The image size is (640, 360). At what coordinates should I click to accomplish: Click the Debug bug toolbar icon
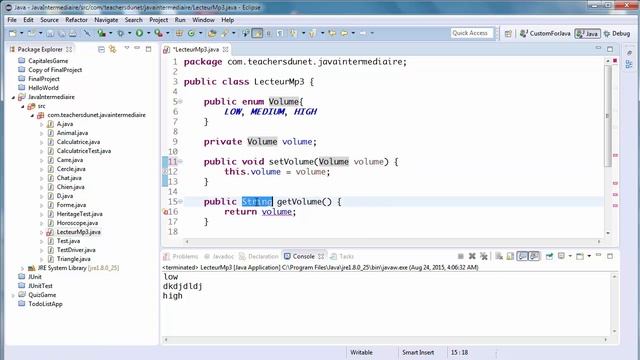(x=121, y=33)
